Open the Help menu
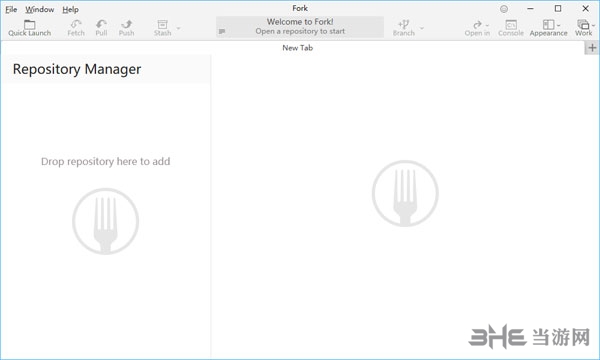Viewport: 600px width, 360px height. pos(70,9)
